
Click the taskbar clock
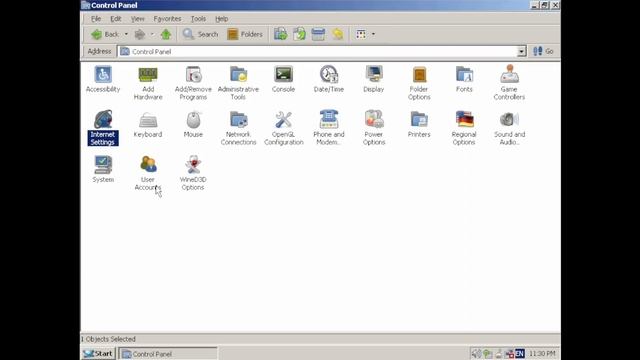pos(542,353)
